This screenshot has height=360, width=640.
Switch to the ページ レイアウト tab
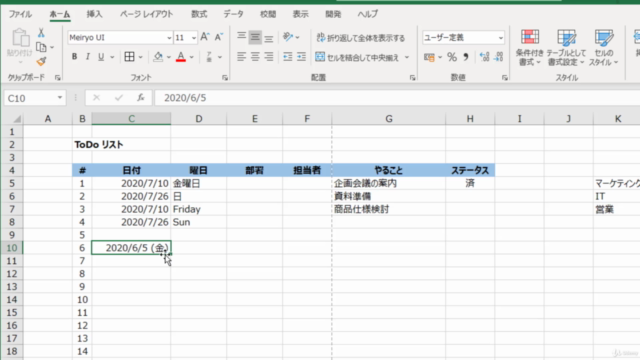(147, 14)
